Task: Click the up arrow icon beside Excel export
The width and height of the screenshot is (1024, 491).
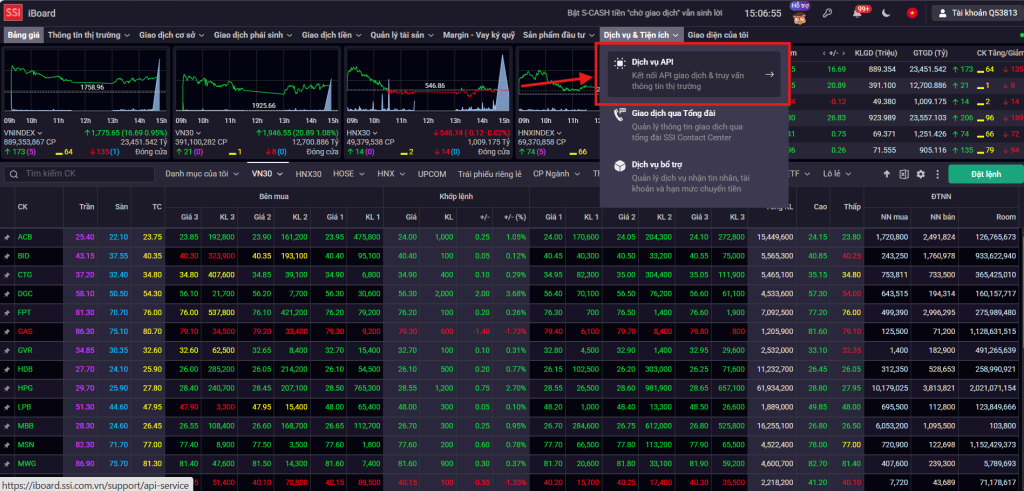Action: 886,174
